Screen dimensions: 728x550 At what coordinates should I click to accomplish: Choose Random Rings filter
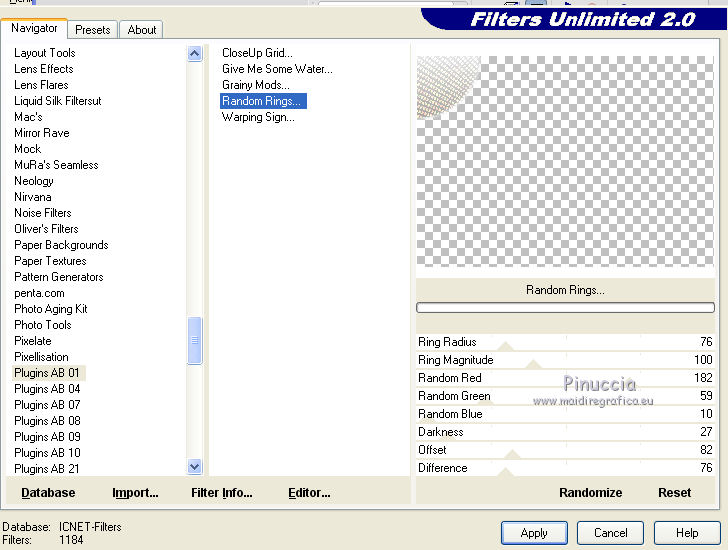263,101
